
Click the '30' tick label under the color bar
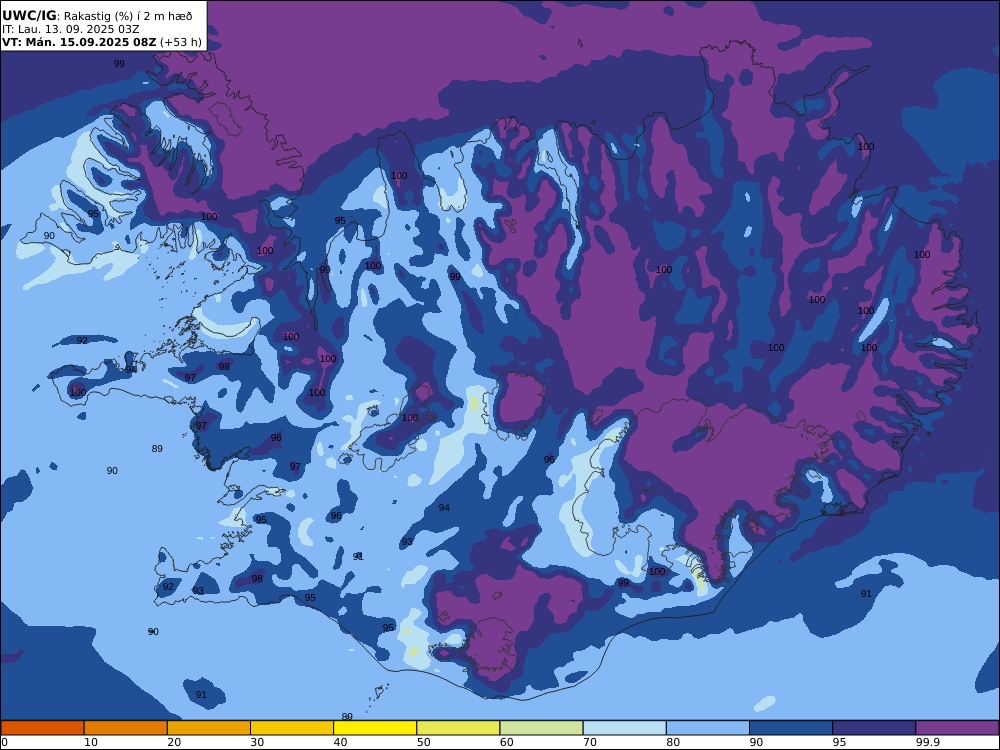coord(257,742)
